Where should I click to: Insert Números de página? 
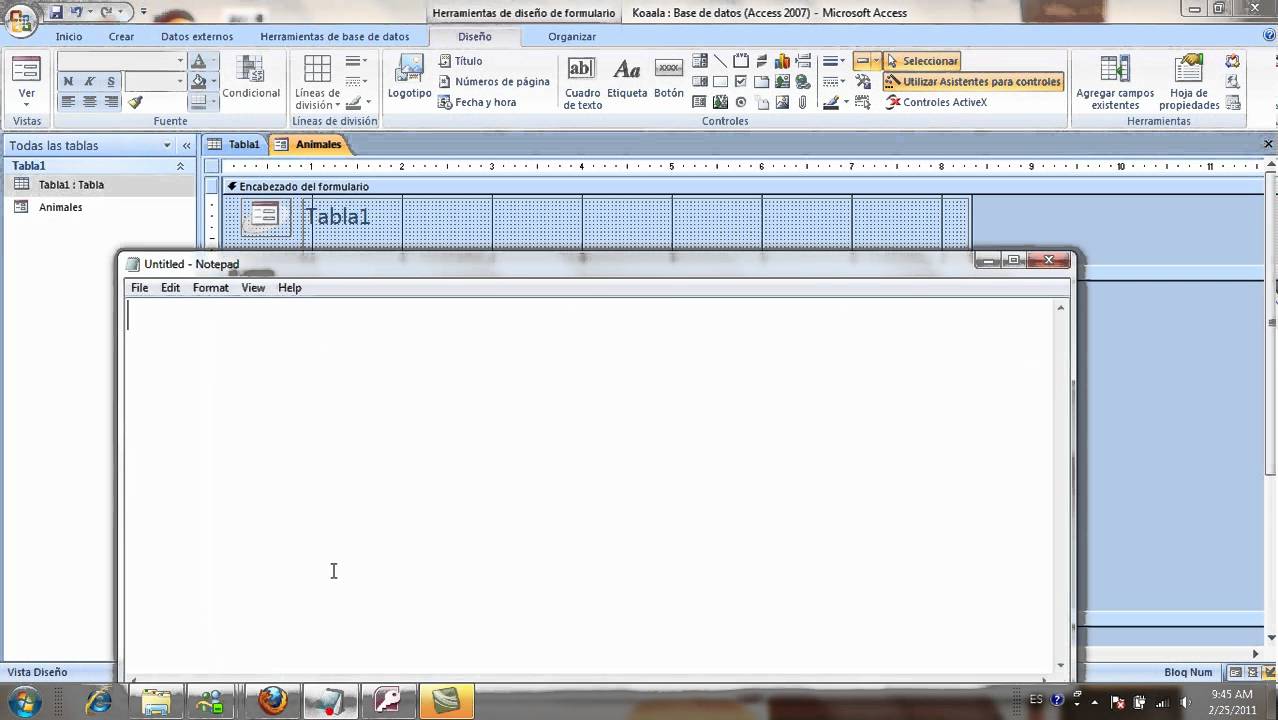tap(494, 82)
